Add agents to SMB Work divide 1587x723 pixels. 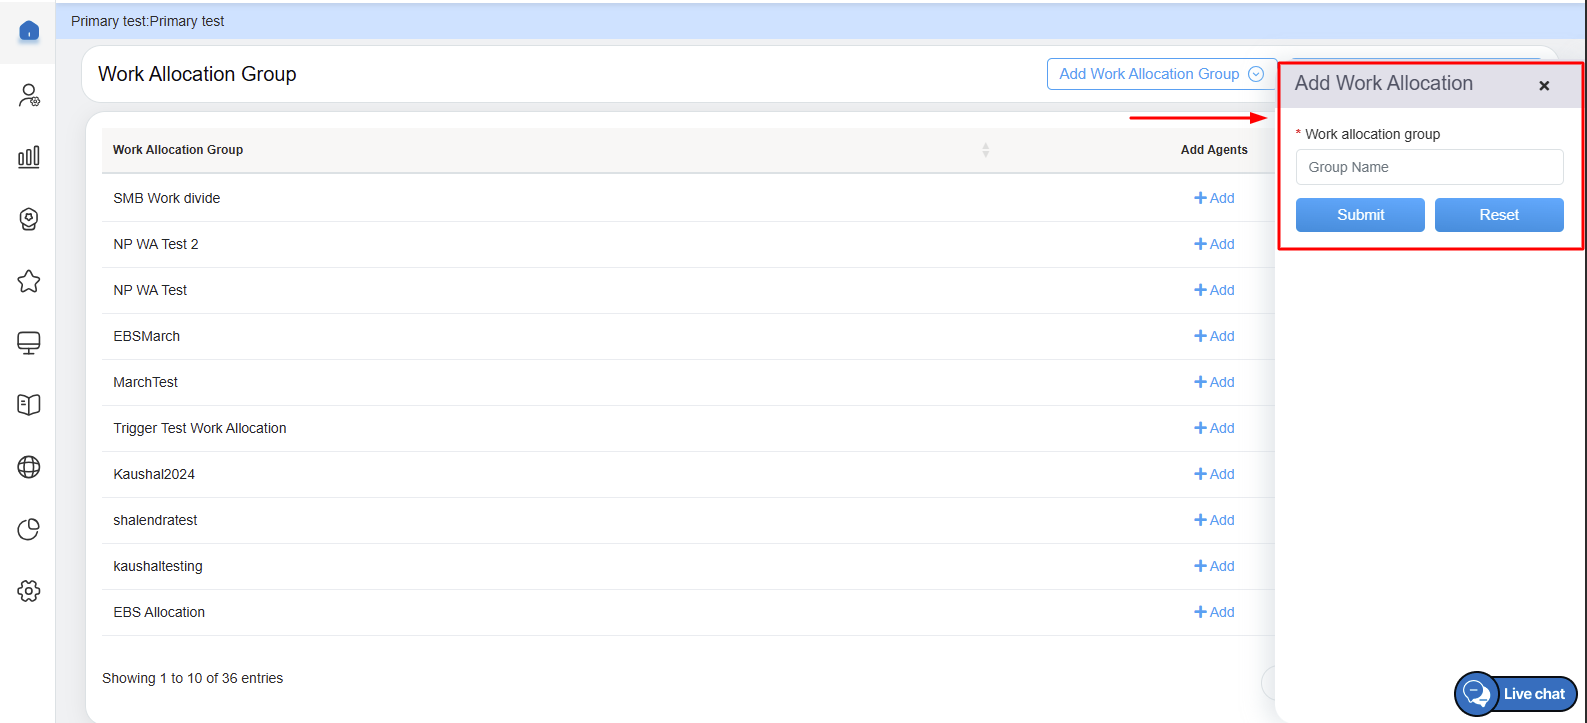point(1214,198)
